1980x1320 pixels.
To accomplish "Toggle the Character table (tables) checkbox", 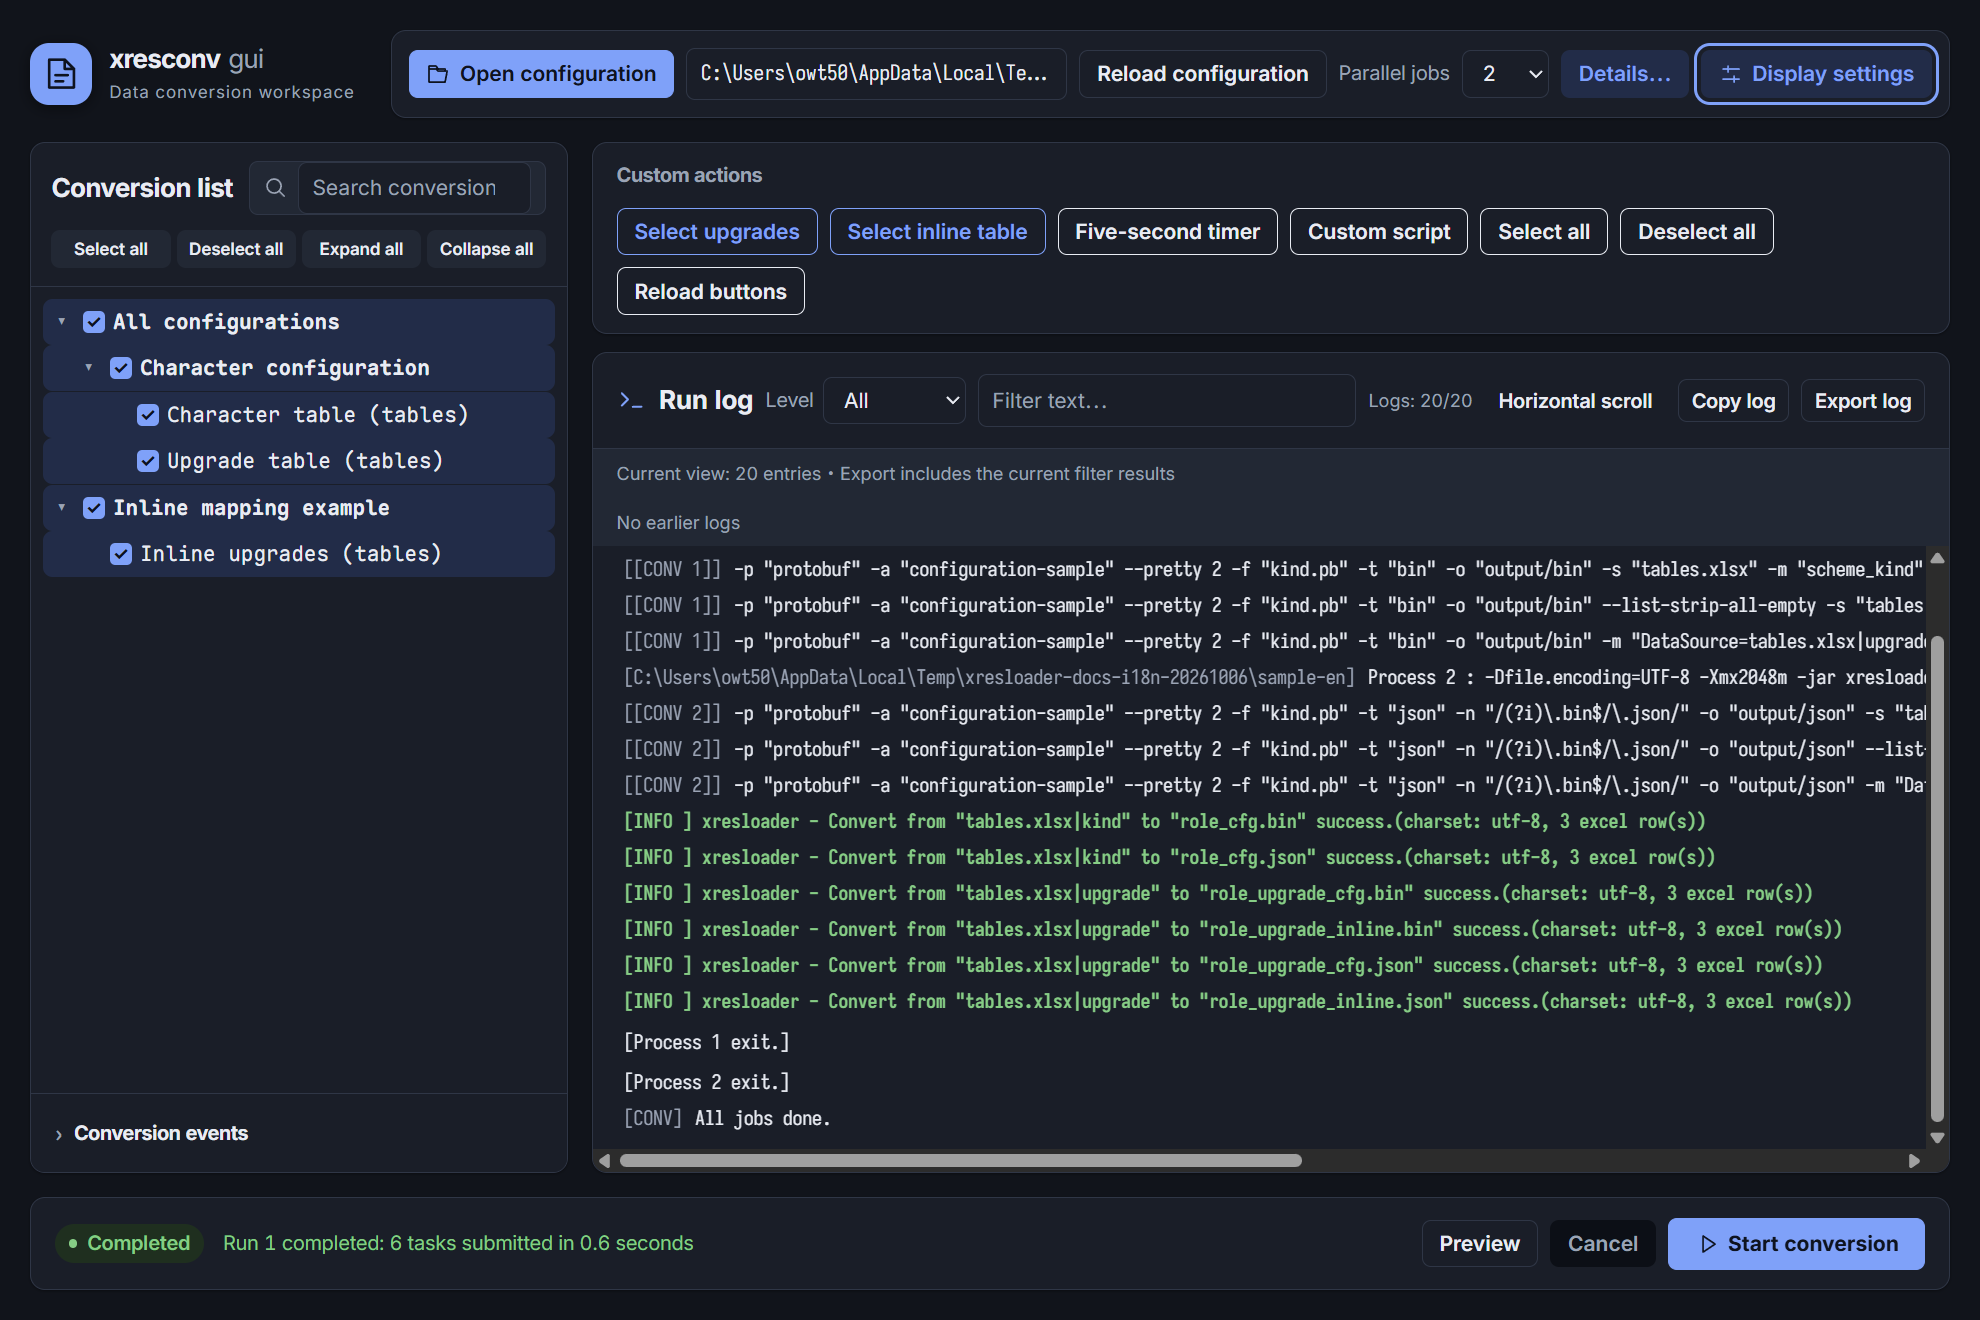I will click(148, 415).
